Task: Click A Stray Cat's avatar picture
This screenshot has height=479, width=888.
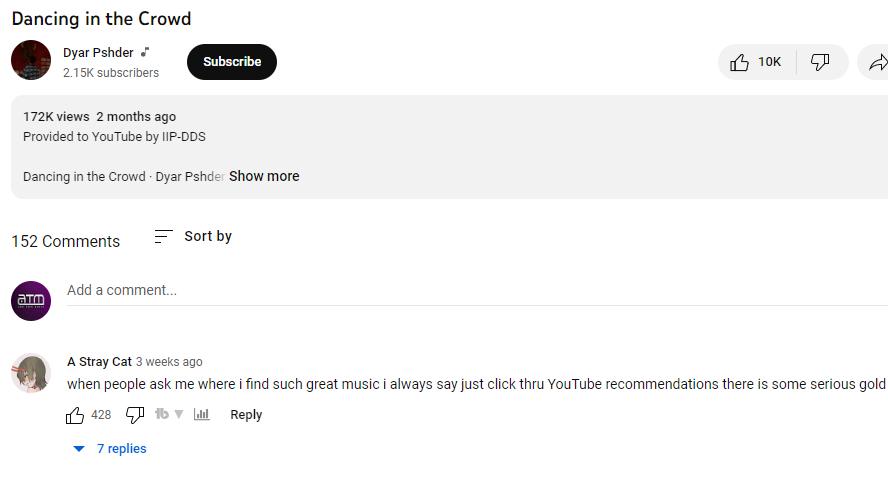Action: point(31,373)
